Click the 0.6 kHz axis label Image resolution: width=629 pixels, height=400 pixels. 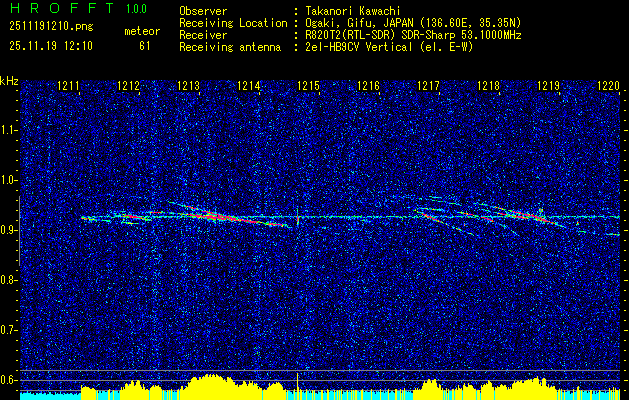[x=9, y=380]
